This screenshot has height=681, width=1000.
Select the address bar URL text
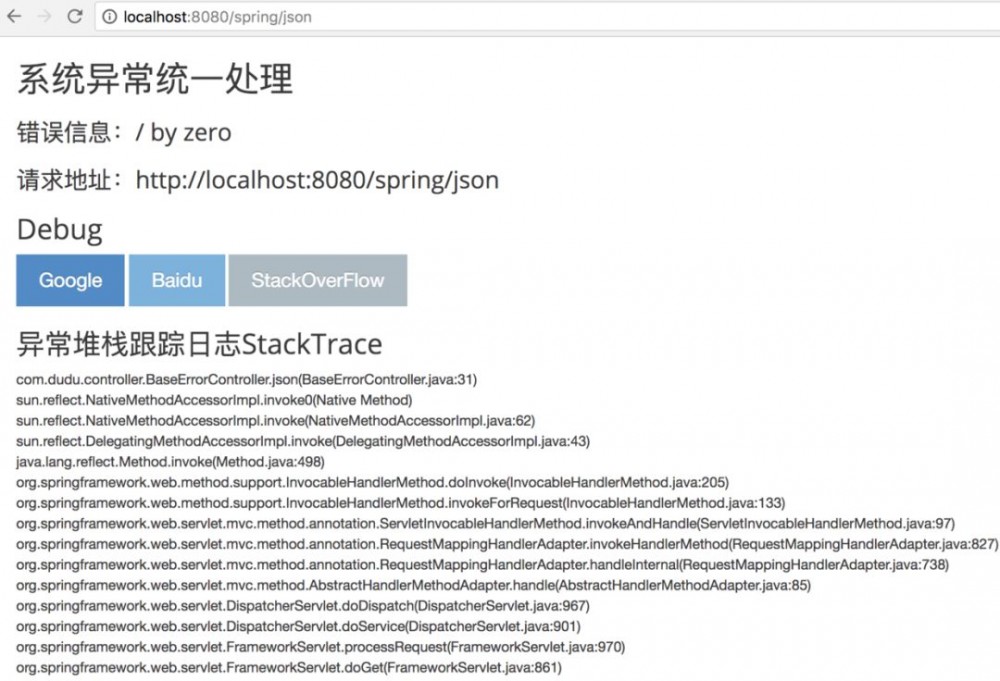(x=216, y=17)
